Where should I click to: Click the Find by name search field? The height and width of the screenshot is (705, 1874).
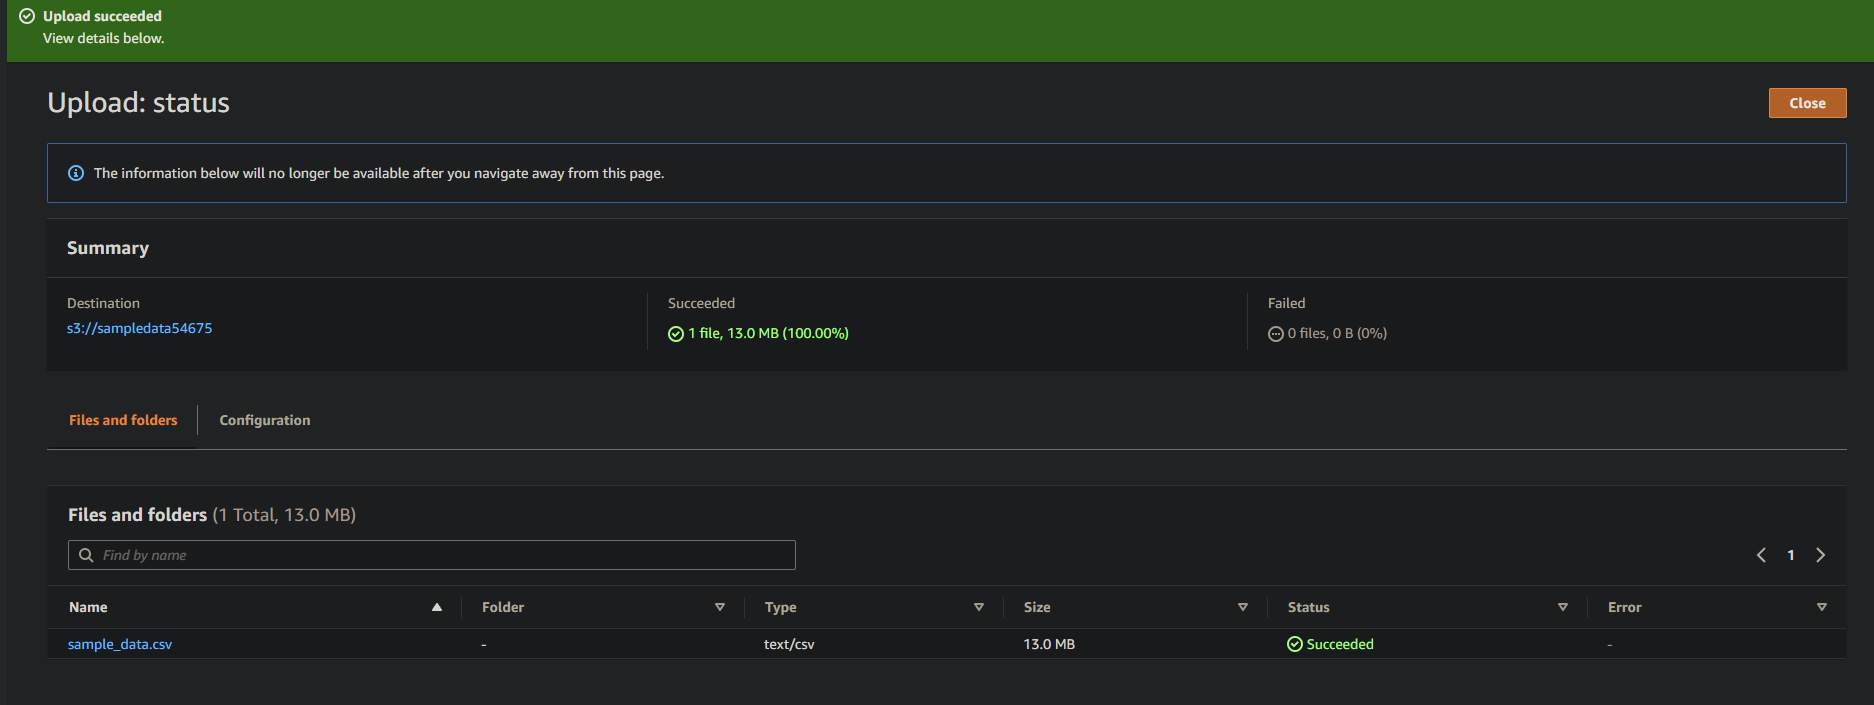point(432,555)
